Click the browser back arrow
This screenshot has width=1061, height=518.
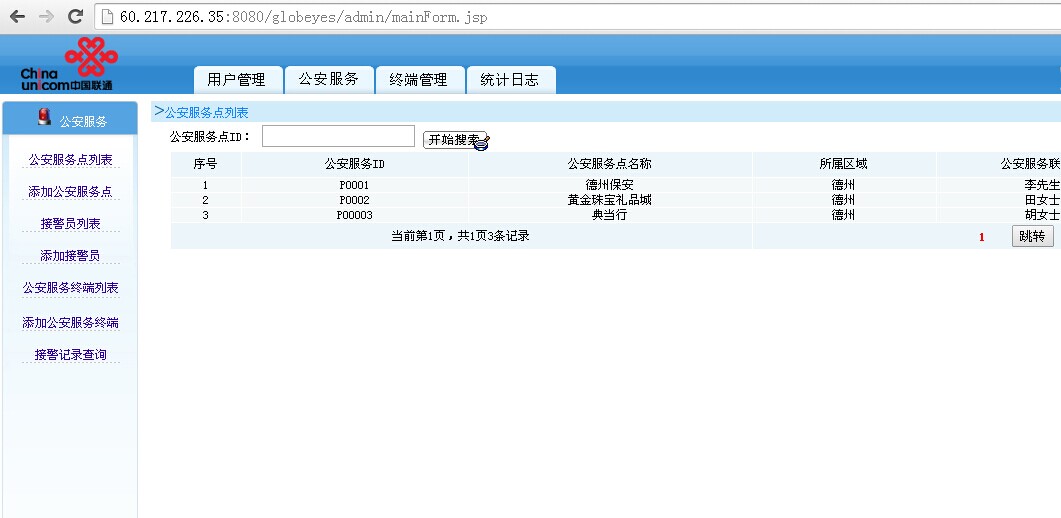click(16, 17)
